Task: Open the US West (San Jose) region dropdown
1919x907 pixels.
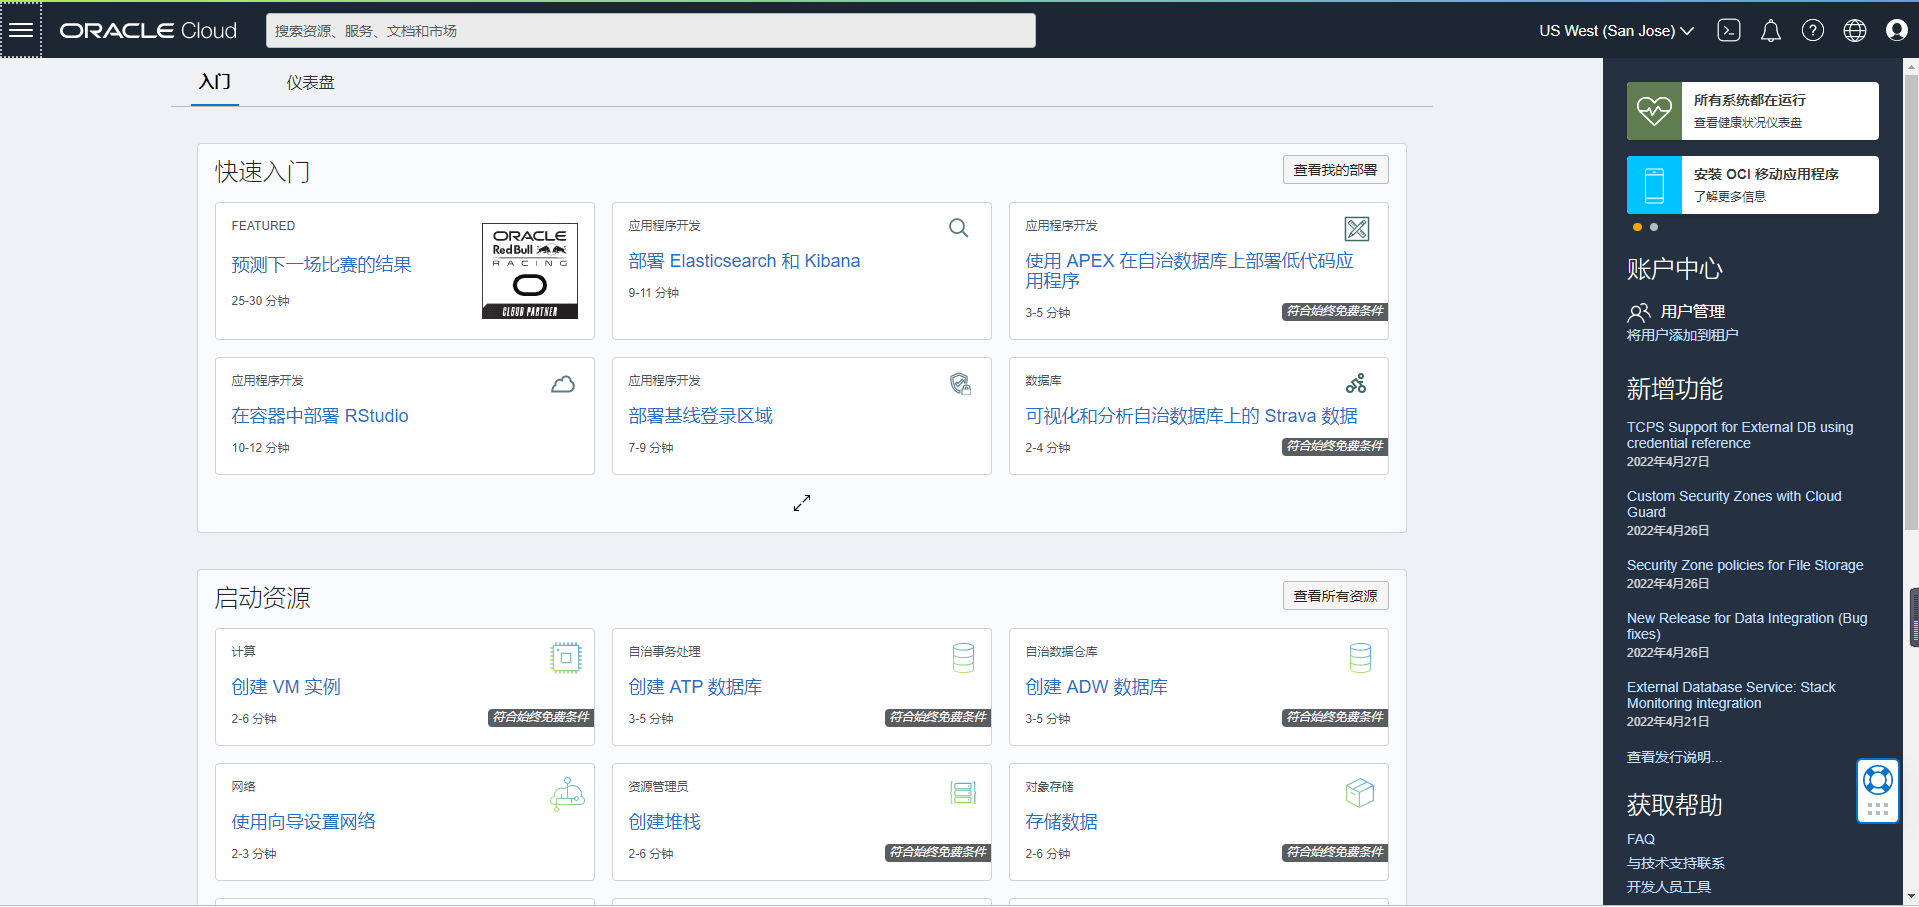Action: tap(1616, 31)
